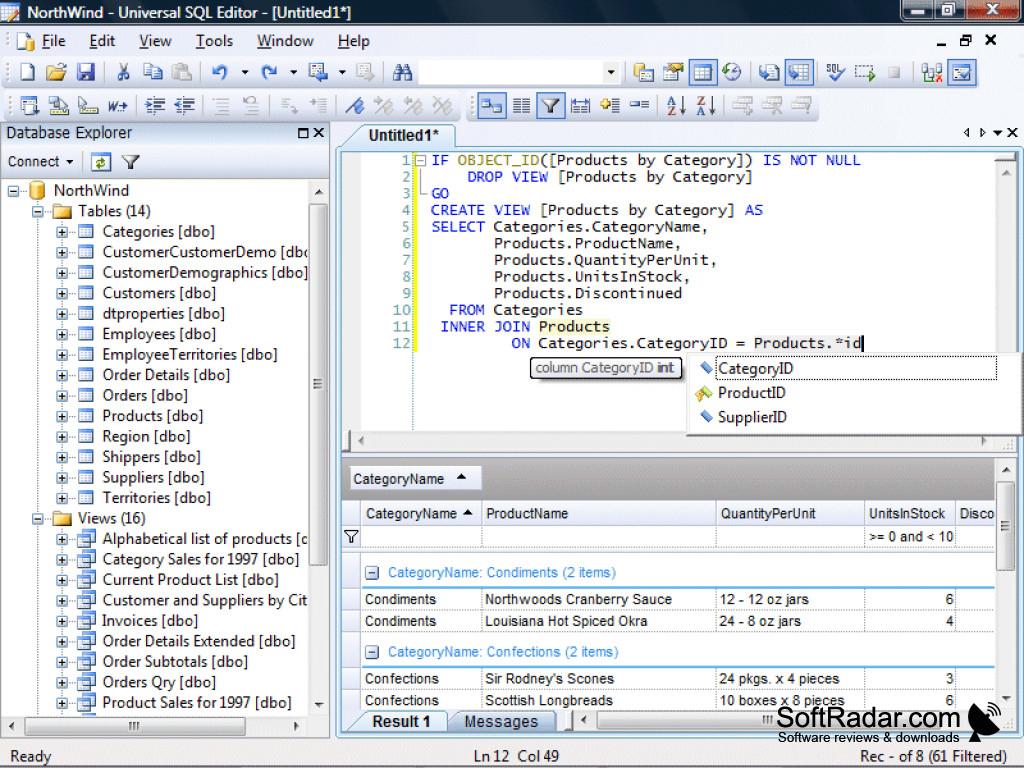Viewport: 1024px width, 768px height.
Task: Sort descending with the Z-A icon
Action: (x=706, y=106)
